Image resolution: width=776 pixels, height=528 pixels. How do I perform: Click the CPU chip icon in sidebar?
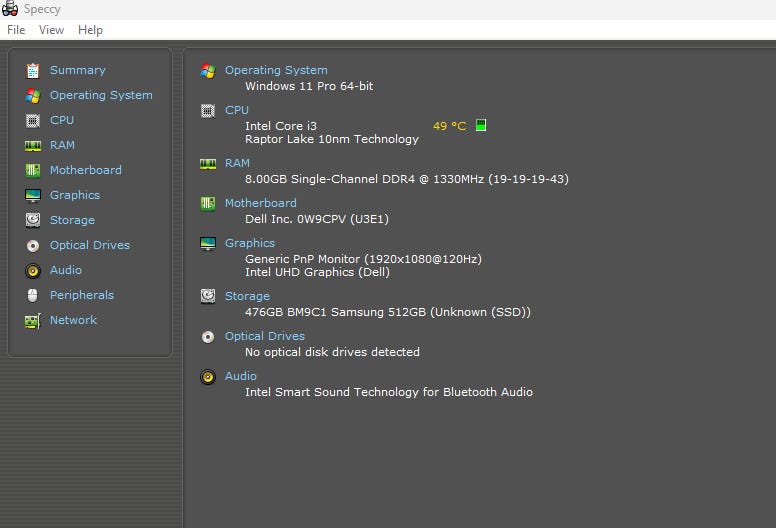[33, 120]
